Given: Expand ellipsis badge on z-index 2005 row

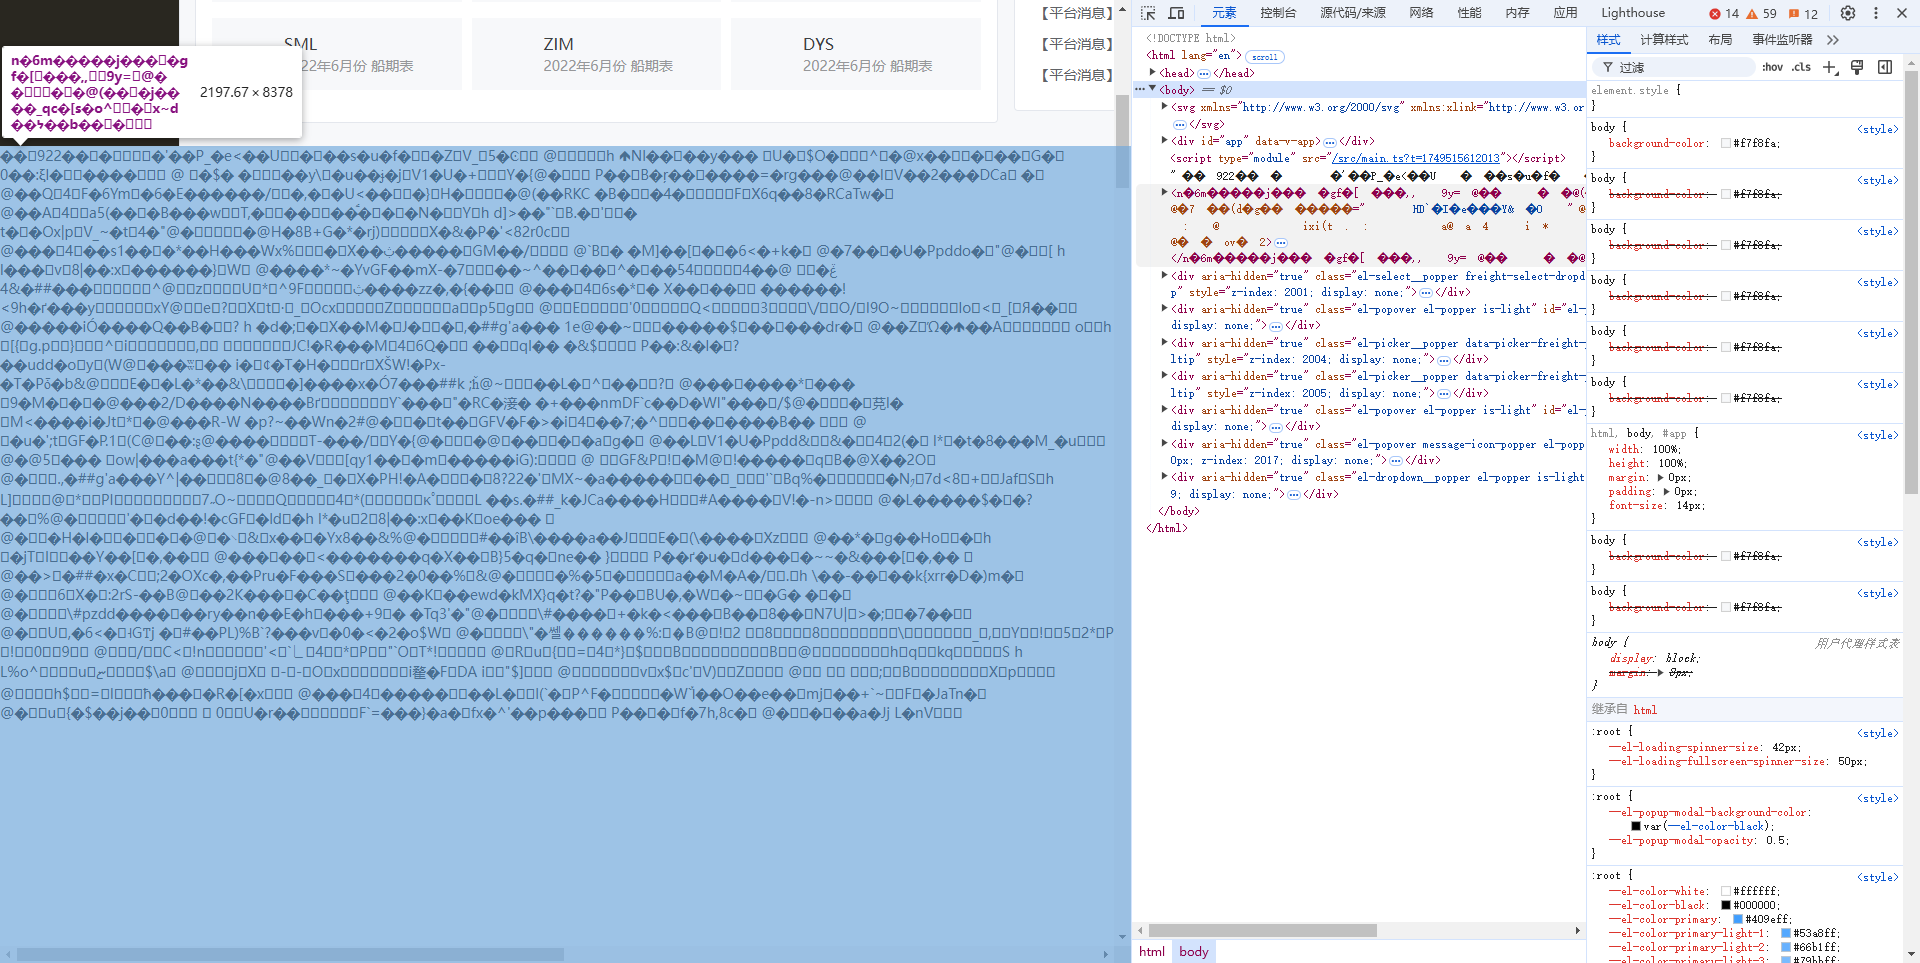Looking at the screenshot, I should click(x=1444, y=394).
